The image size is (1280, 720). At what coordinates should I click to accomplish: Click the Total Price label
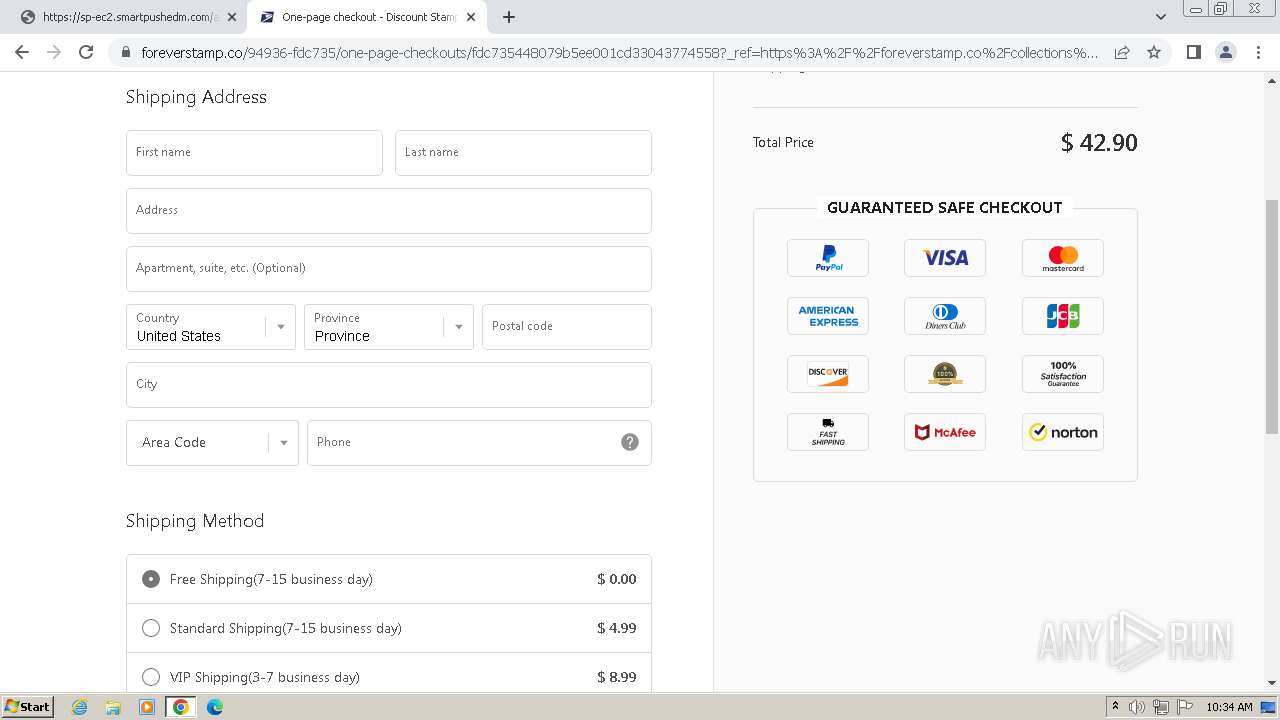(x=783, y=142)
